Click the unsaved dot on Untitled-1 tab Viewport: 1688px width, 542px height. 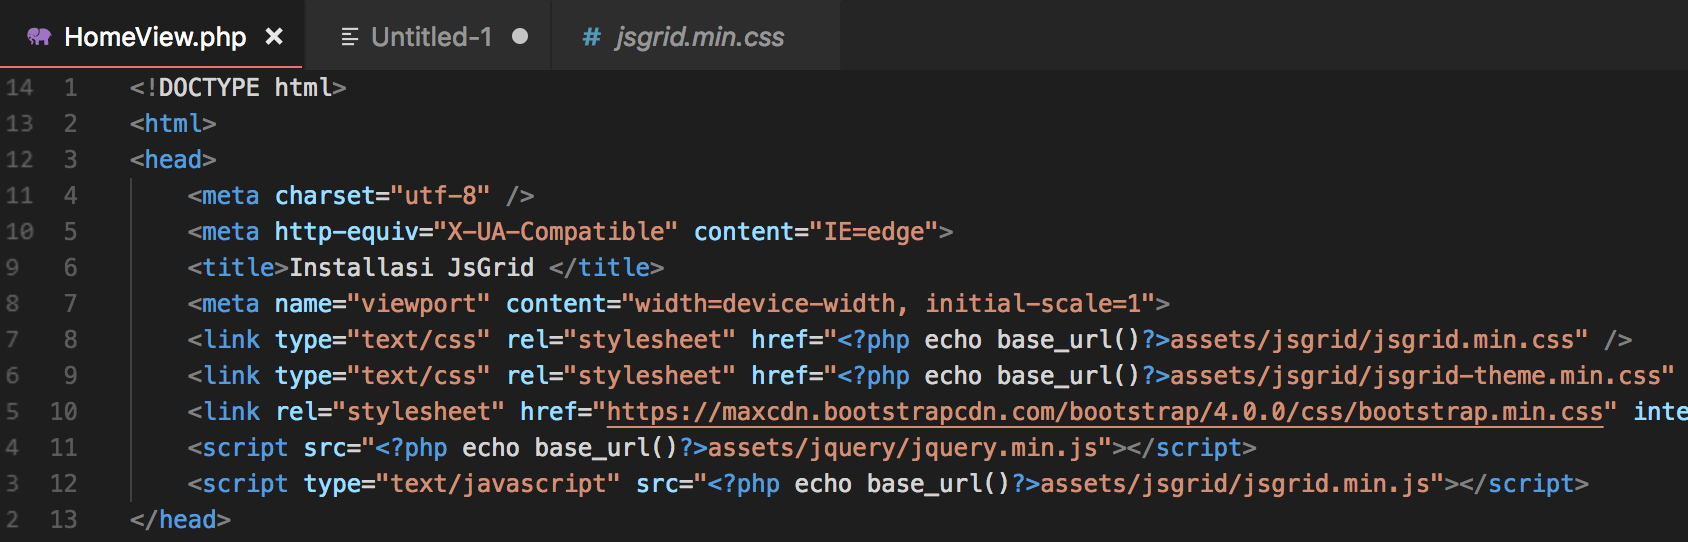pyautogui.click(x=520, y=36)
